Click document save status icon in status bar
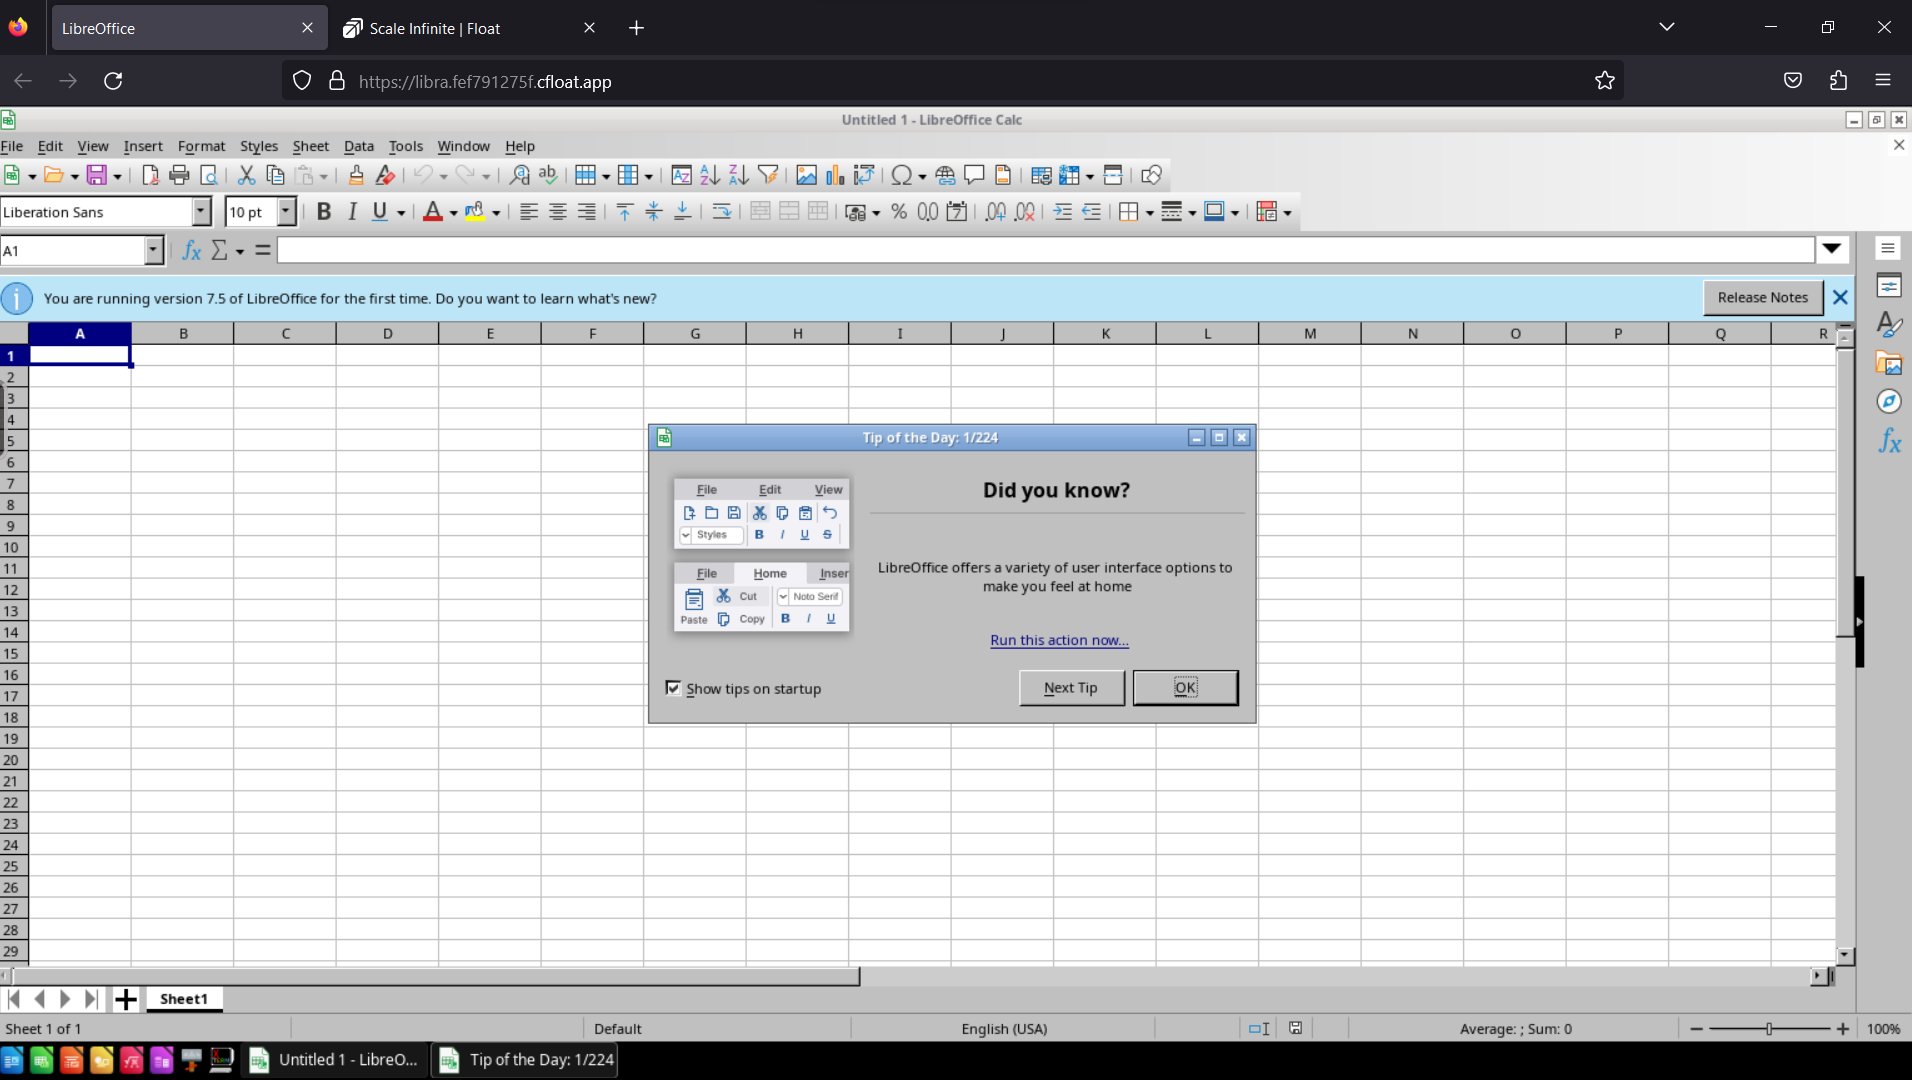This screenshot has width=1912, height=1080. [1295, 1028]
